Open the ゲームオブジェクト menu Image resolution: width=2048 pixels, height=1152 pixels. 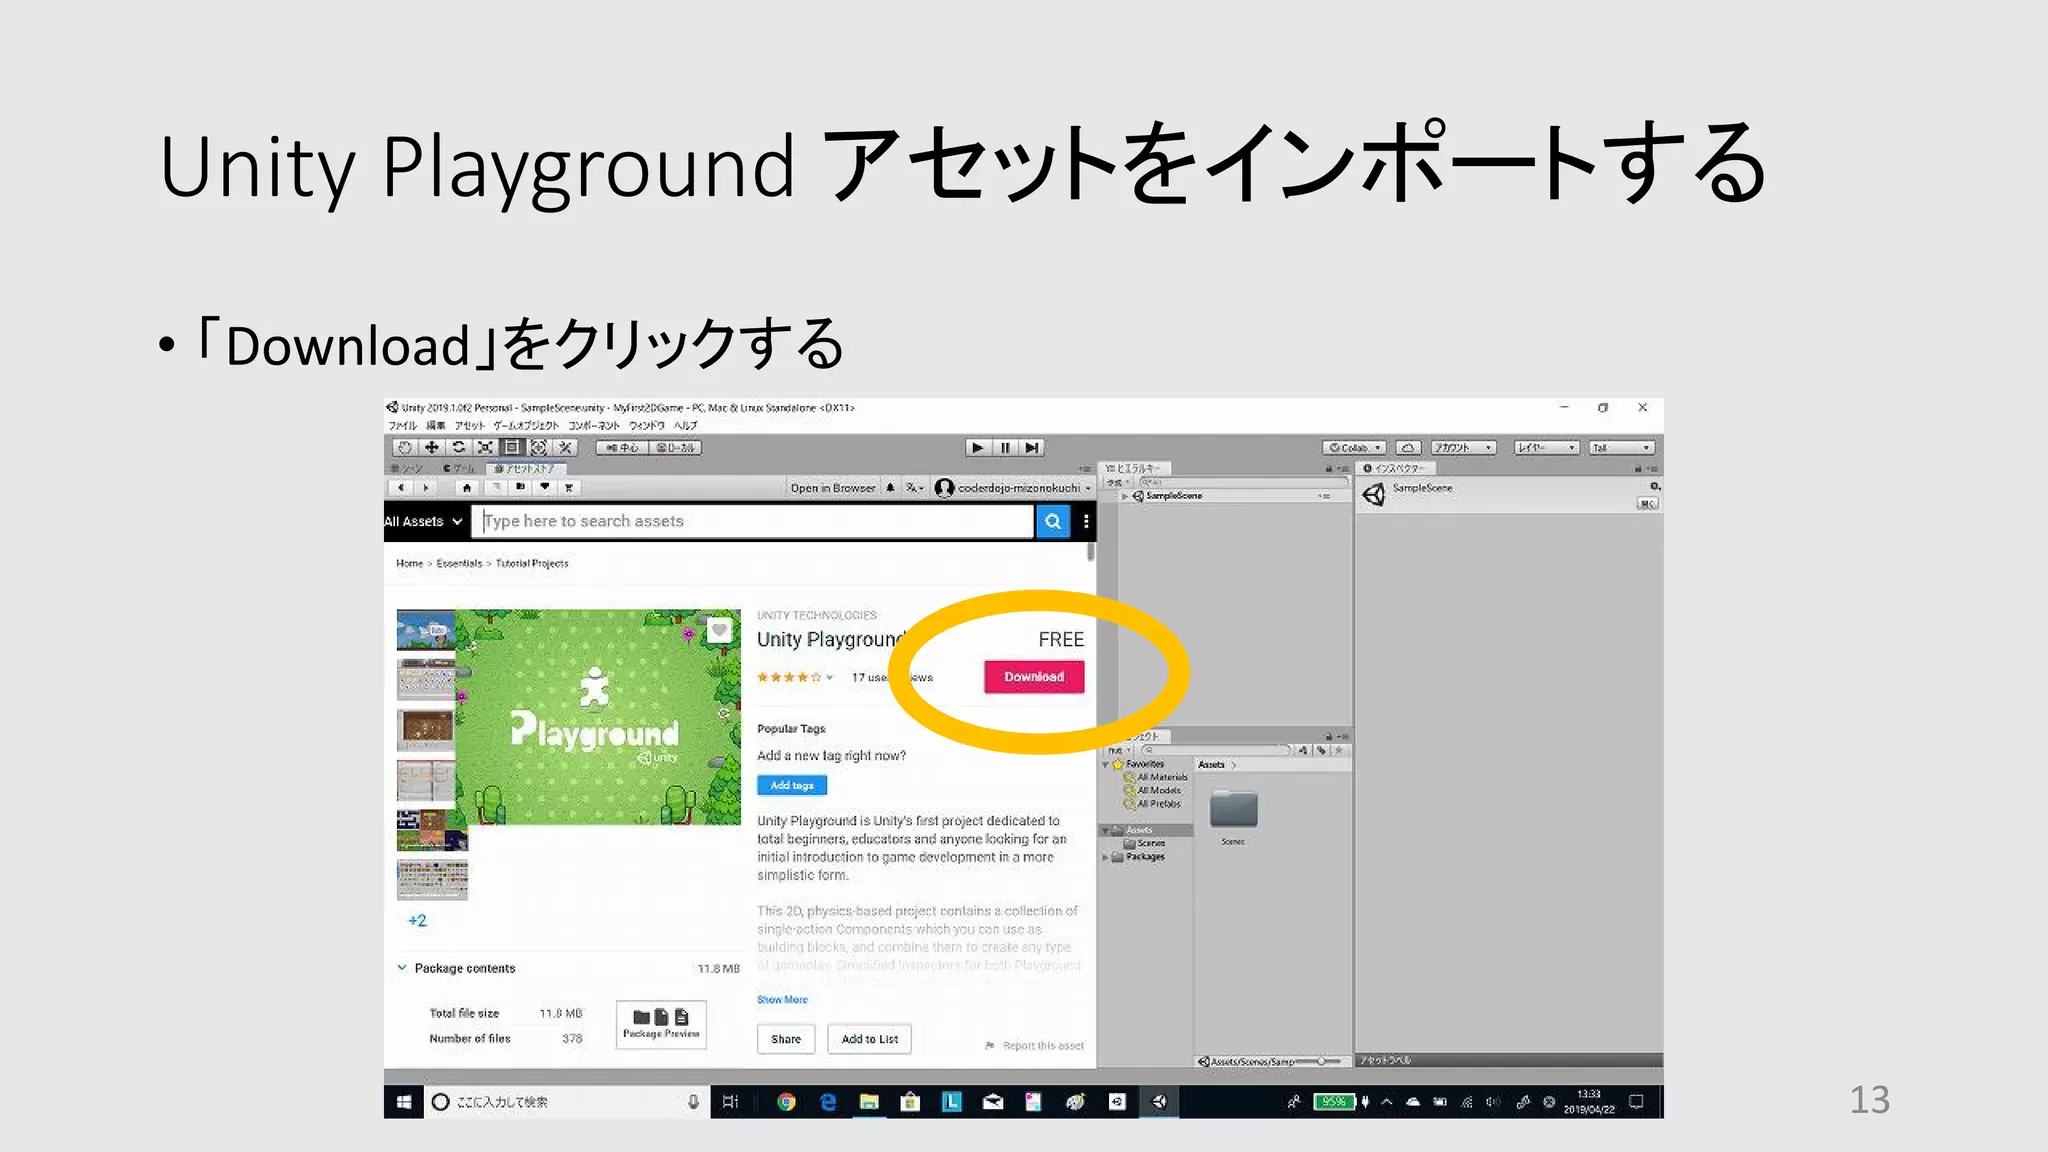coord(526,425)
